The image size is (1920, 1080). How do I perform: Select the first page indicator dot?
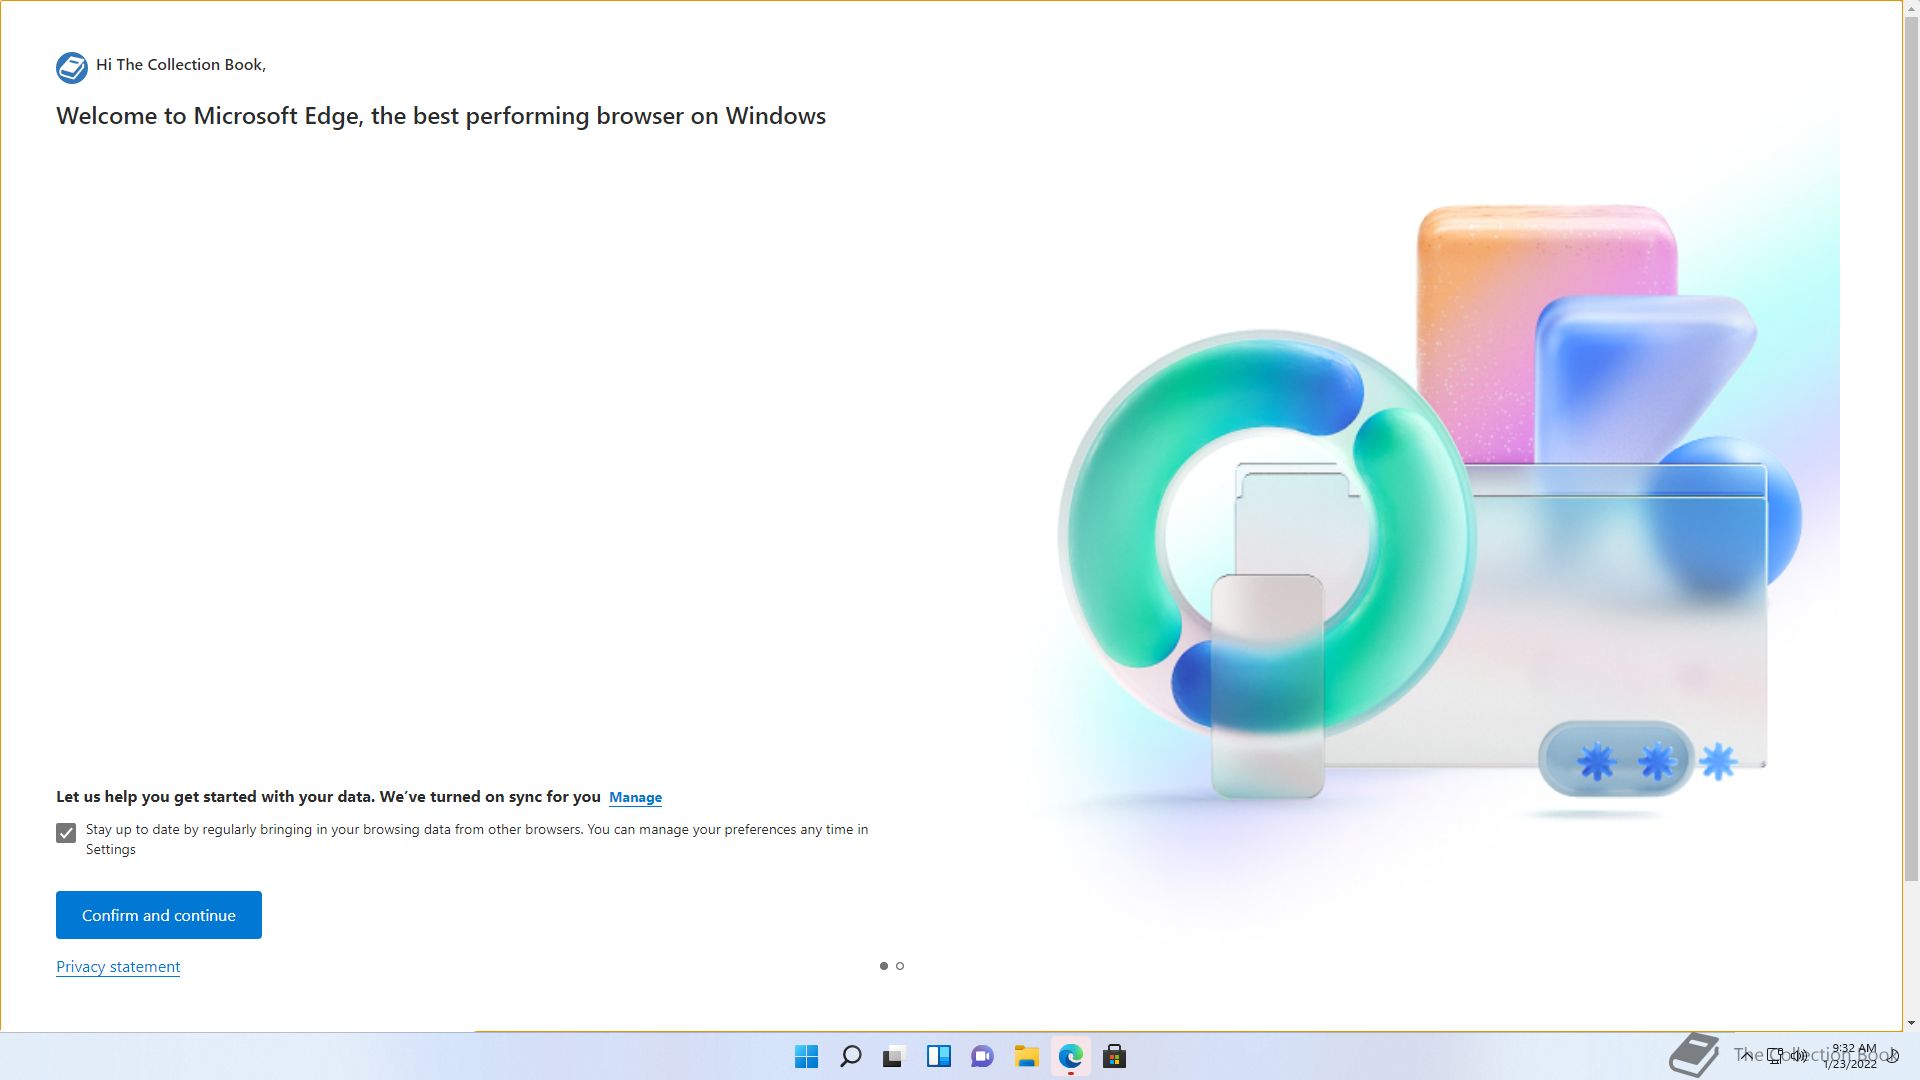(884, 966)
